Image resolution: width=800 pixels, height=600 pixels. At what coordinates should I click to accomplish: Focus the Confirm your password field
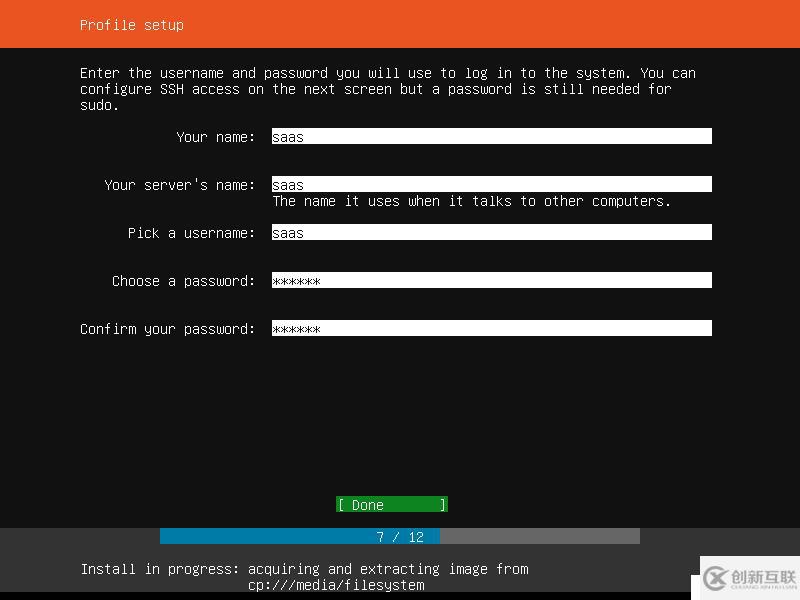(491, 328)
